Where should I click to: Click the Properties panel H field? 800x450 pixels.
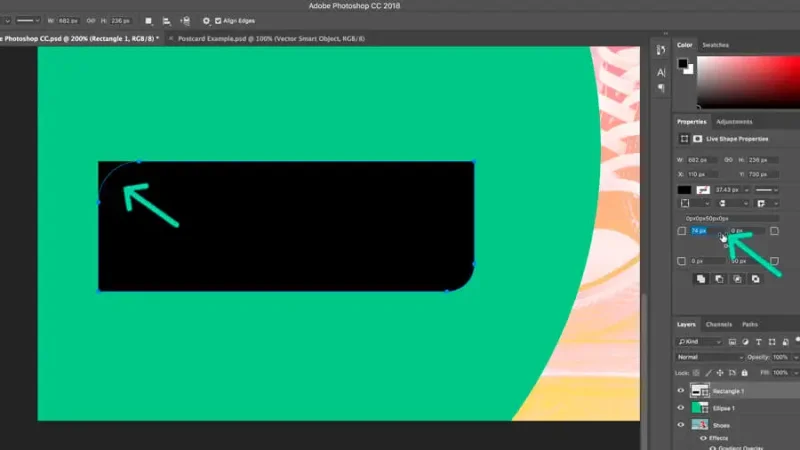[x=762, y=160]
